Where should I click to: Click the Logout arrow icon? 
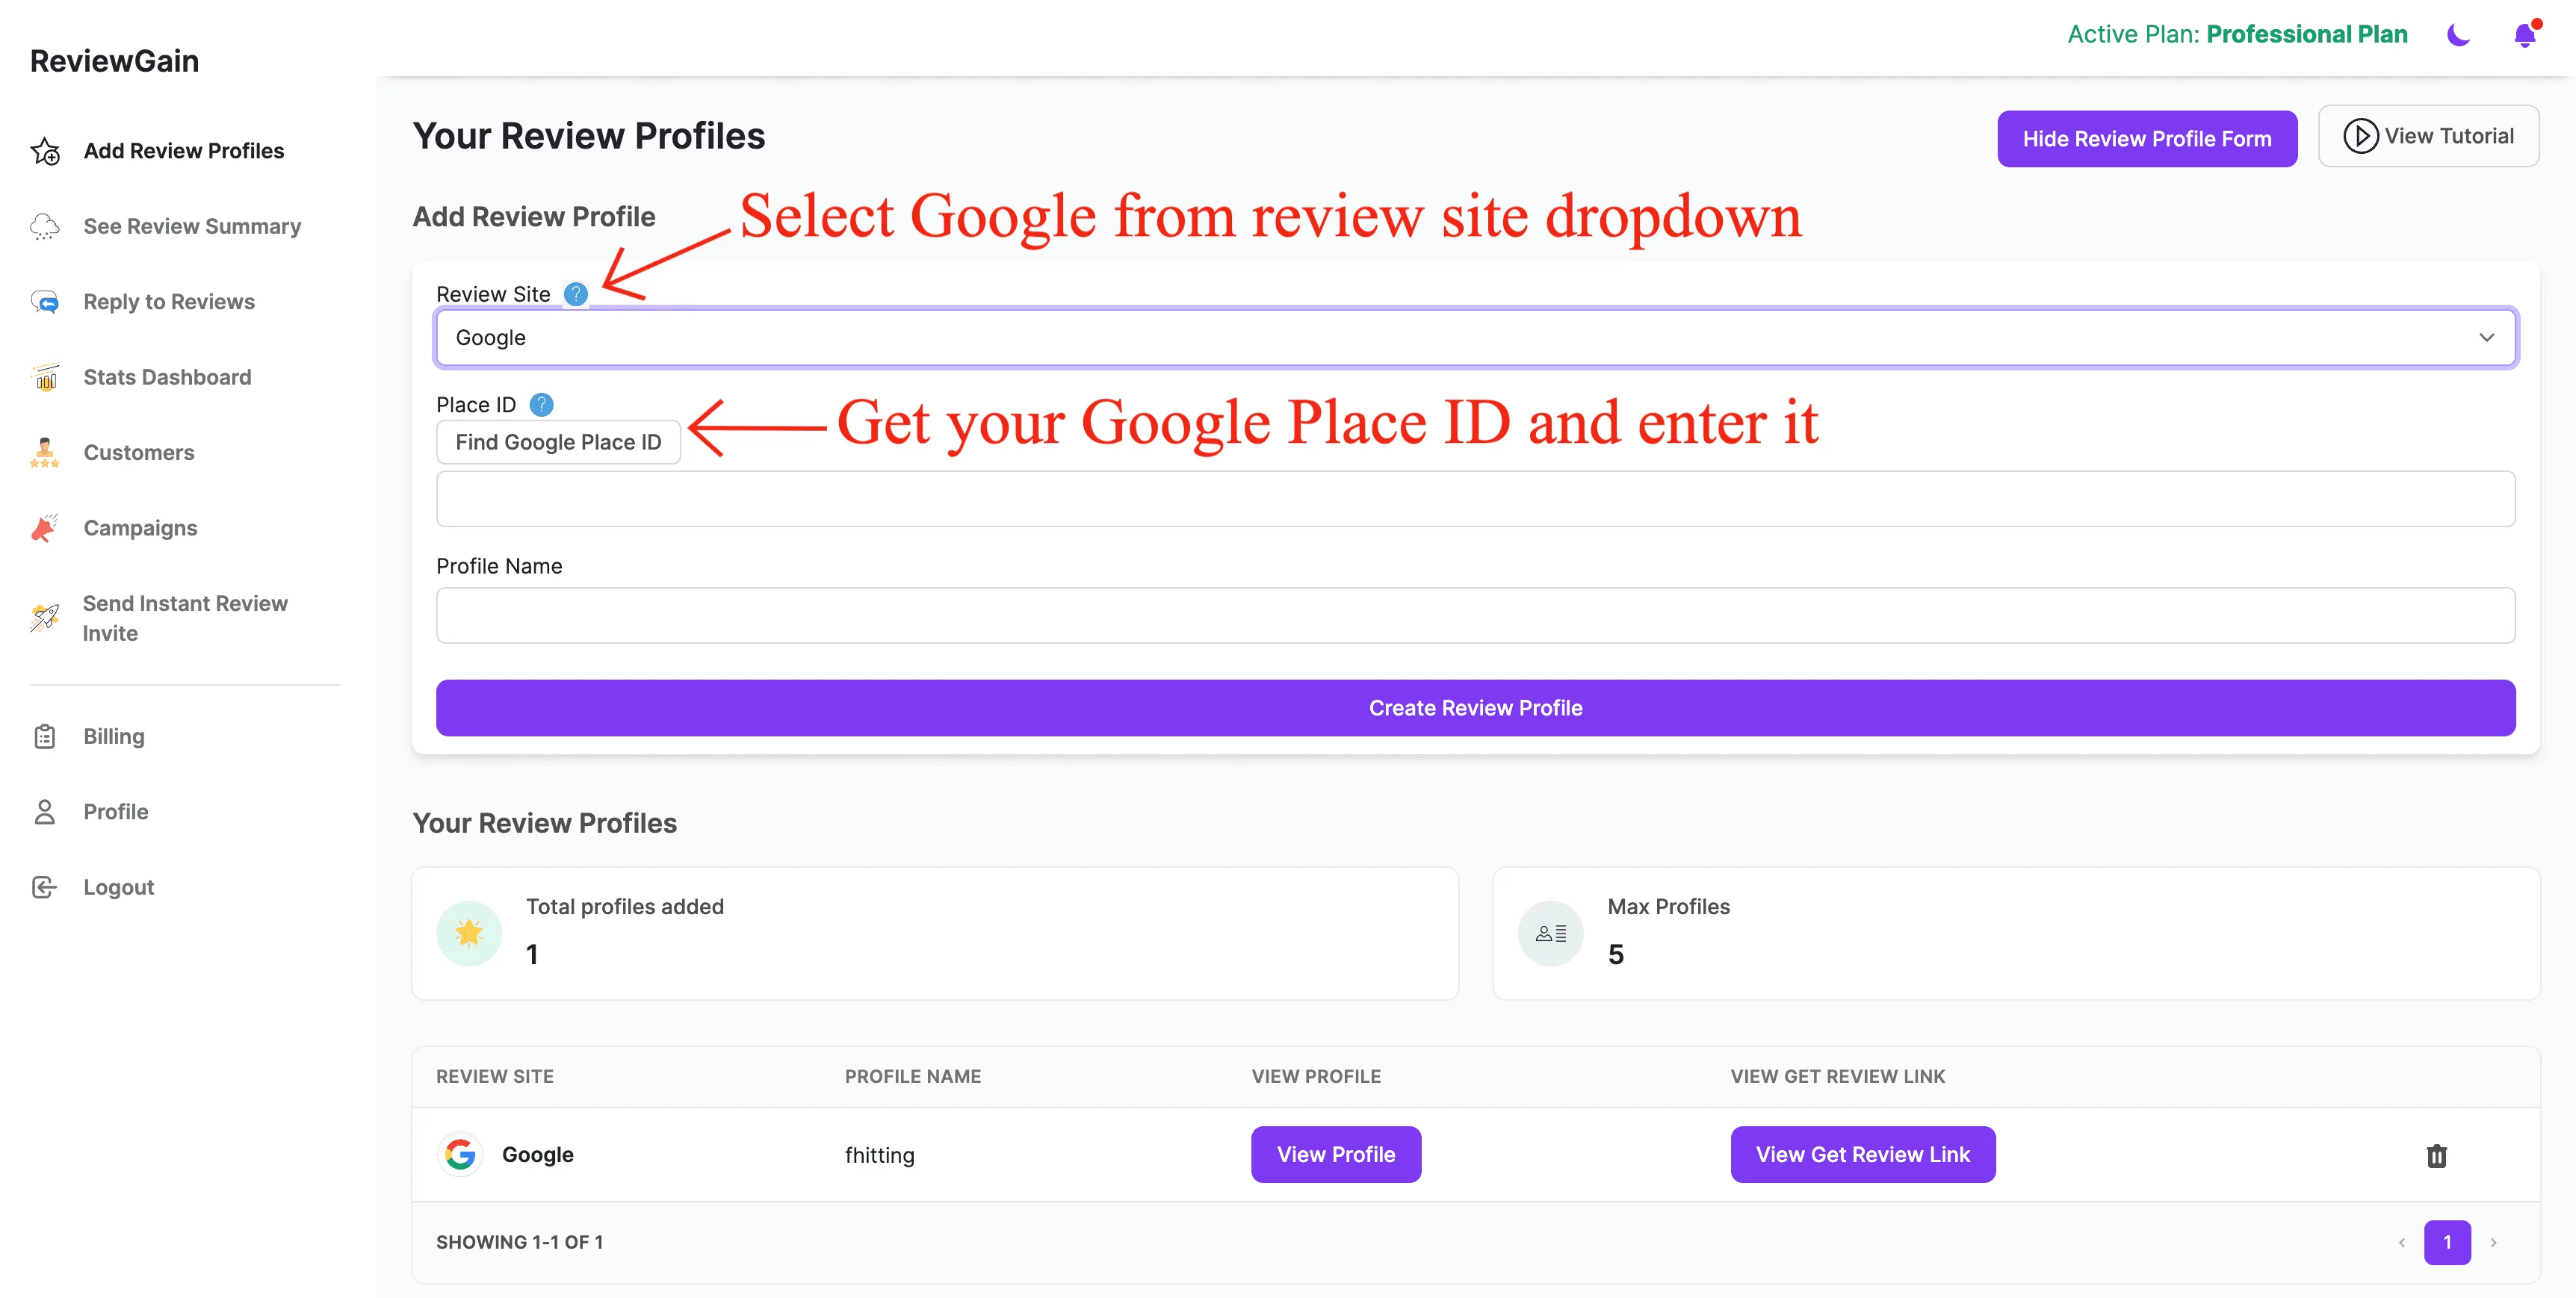[x=45, y=888]
